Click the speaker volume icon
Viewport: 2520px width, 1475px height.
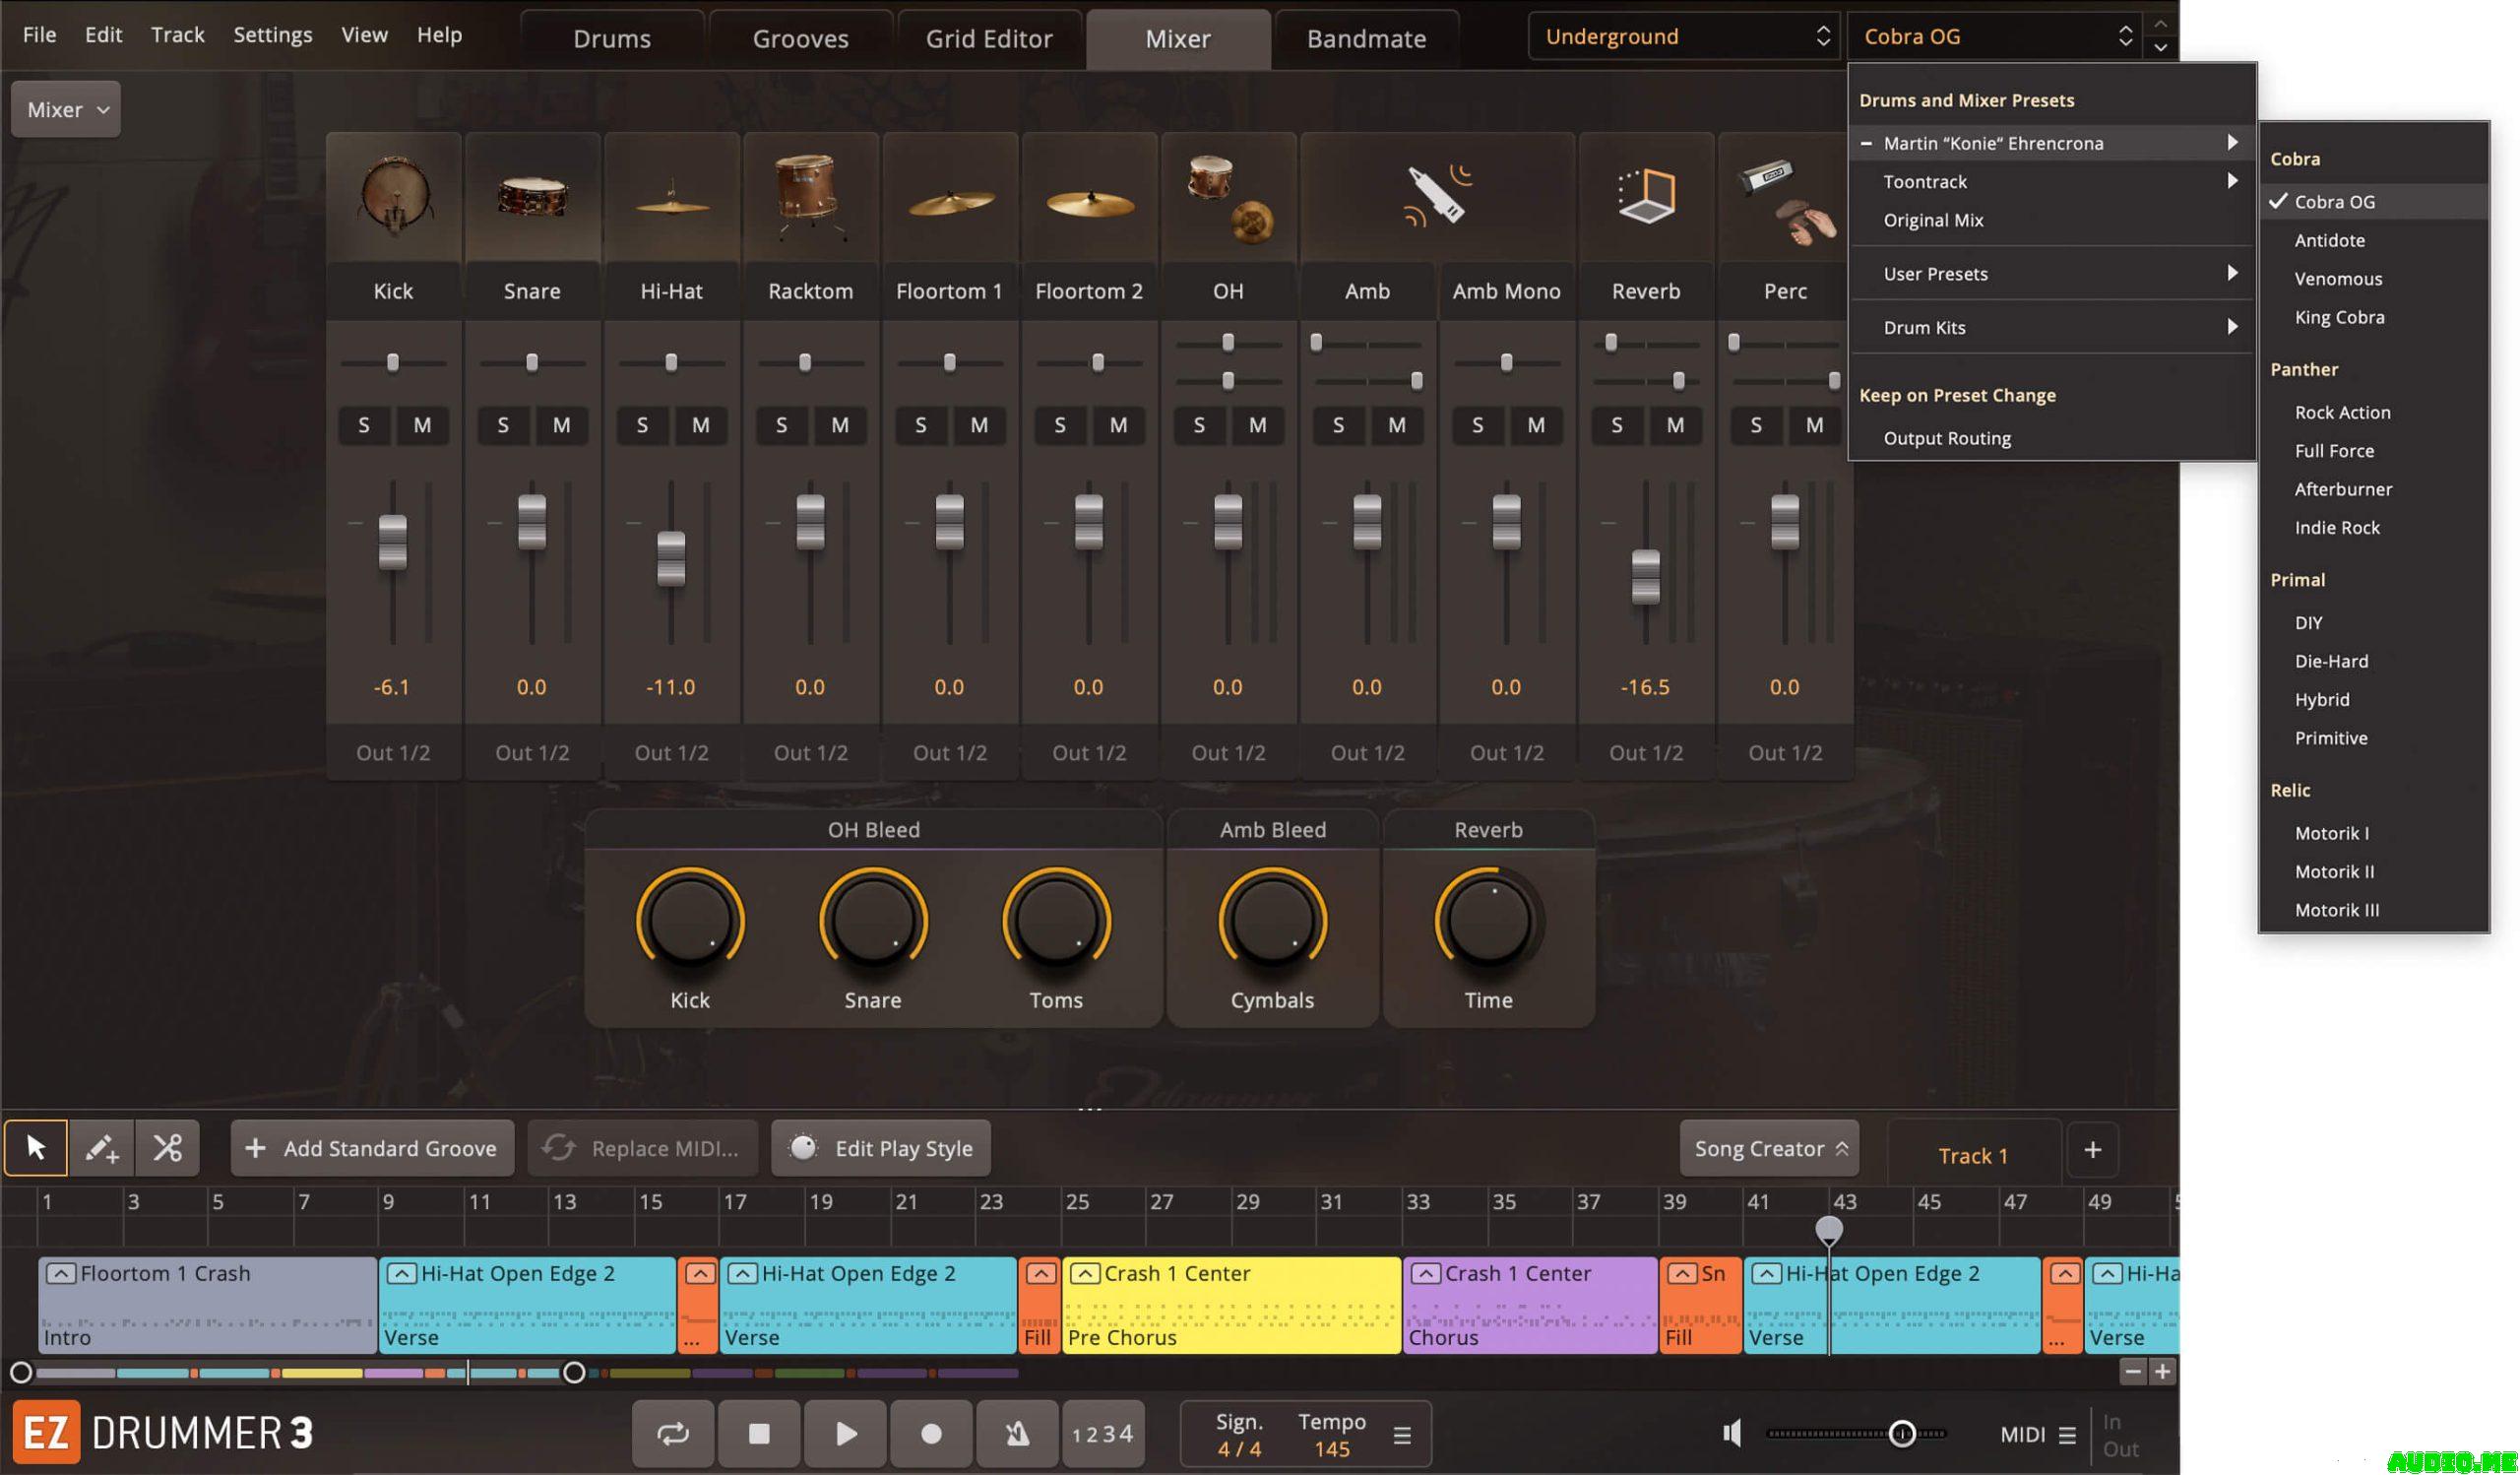[x=1733, y=1433]
